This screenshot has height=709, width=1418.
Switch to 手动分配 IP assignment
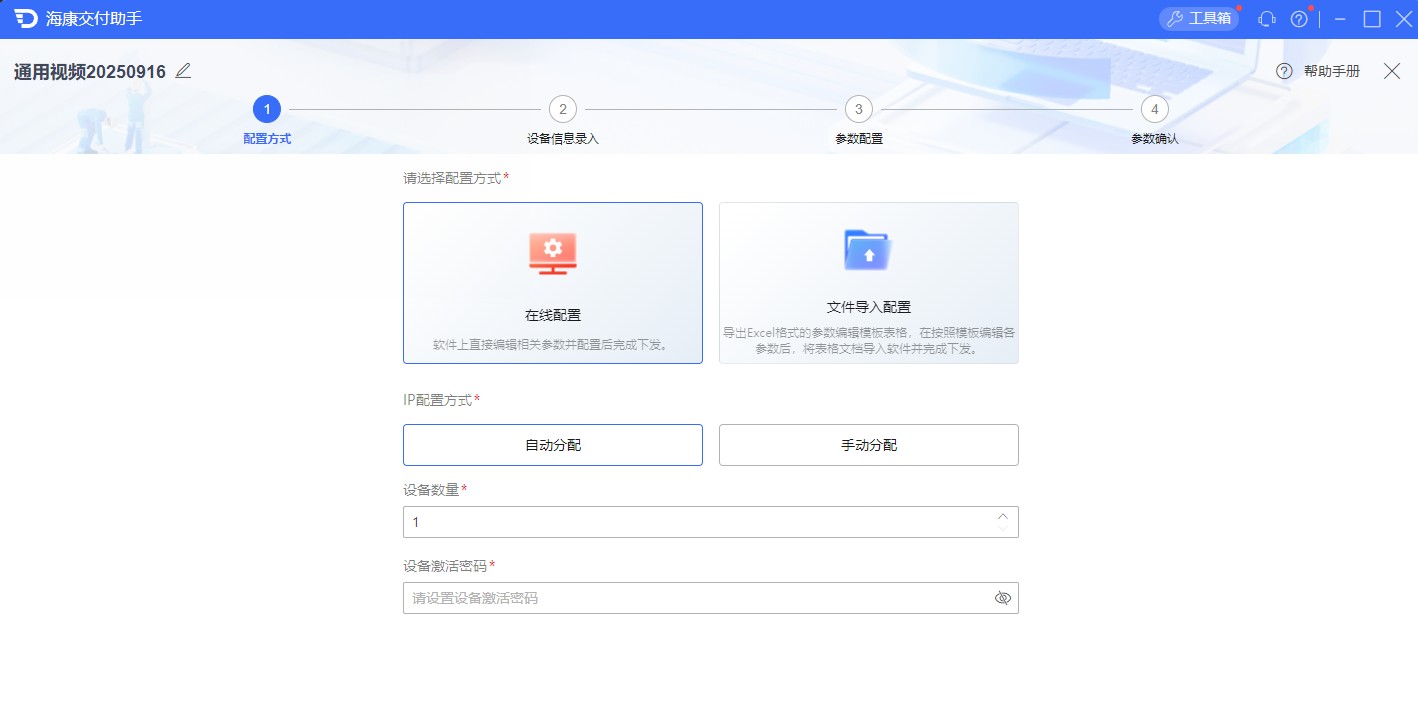pos(868,444)
